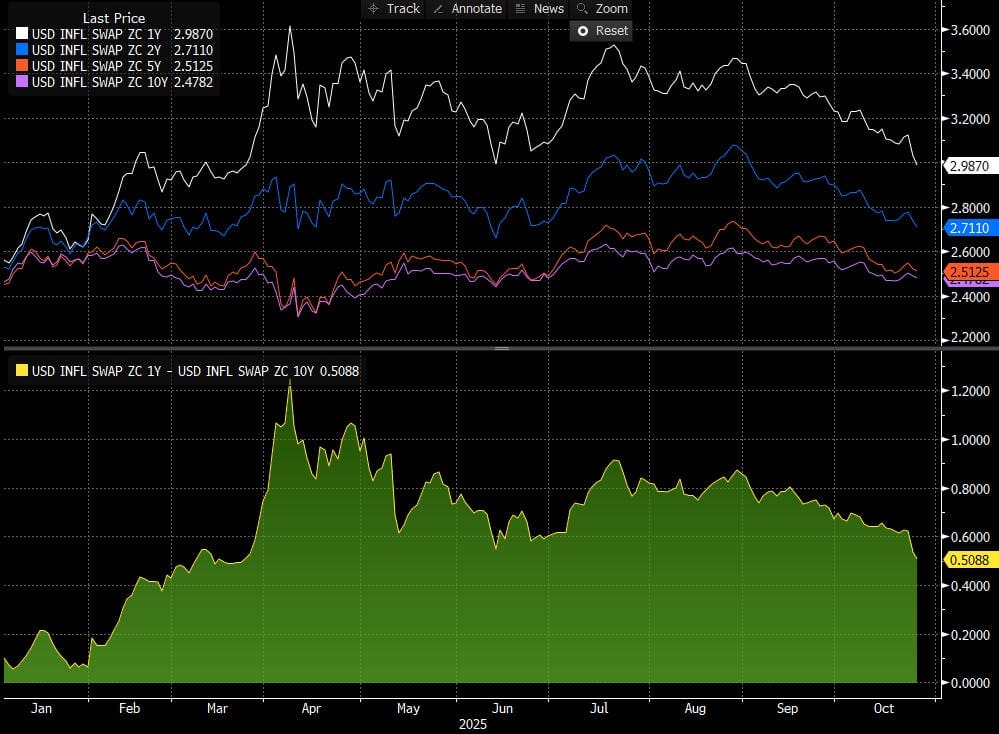The image size is (999, 734).
Task: Open the News toolbar item
Action: pyautogui.click(x=547, y=8)
